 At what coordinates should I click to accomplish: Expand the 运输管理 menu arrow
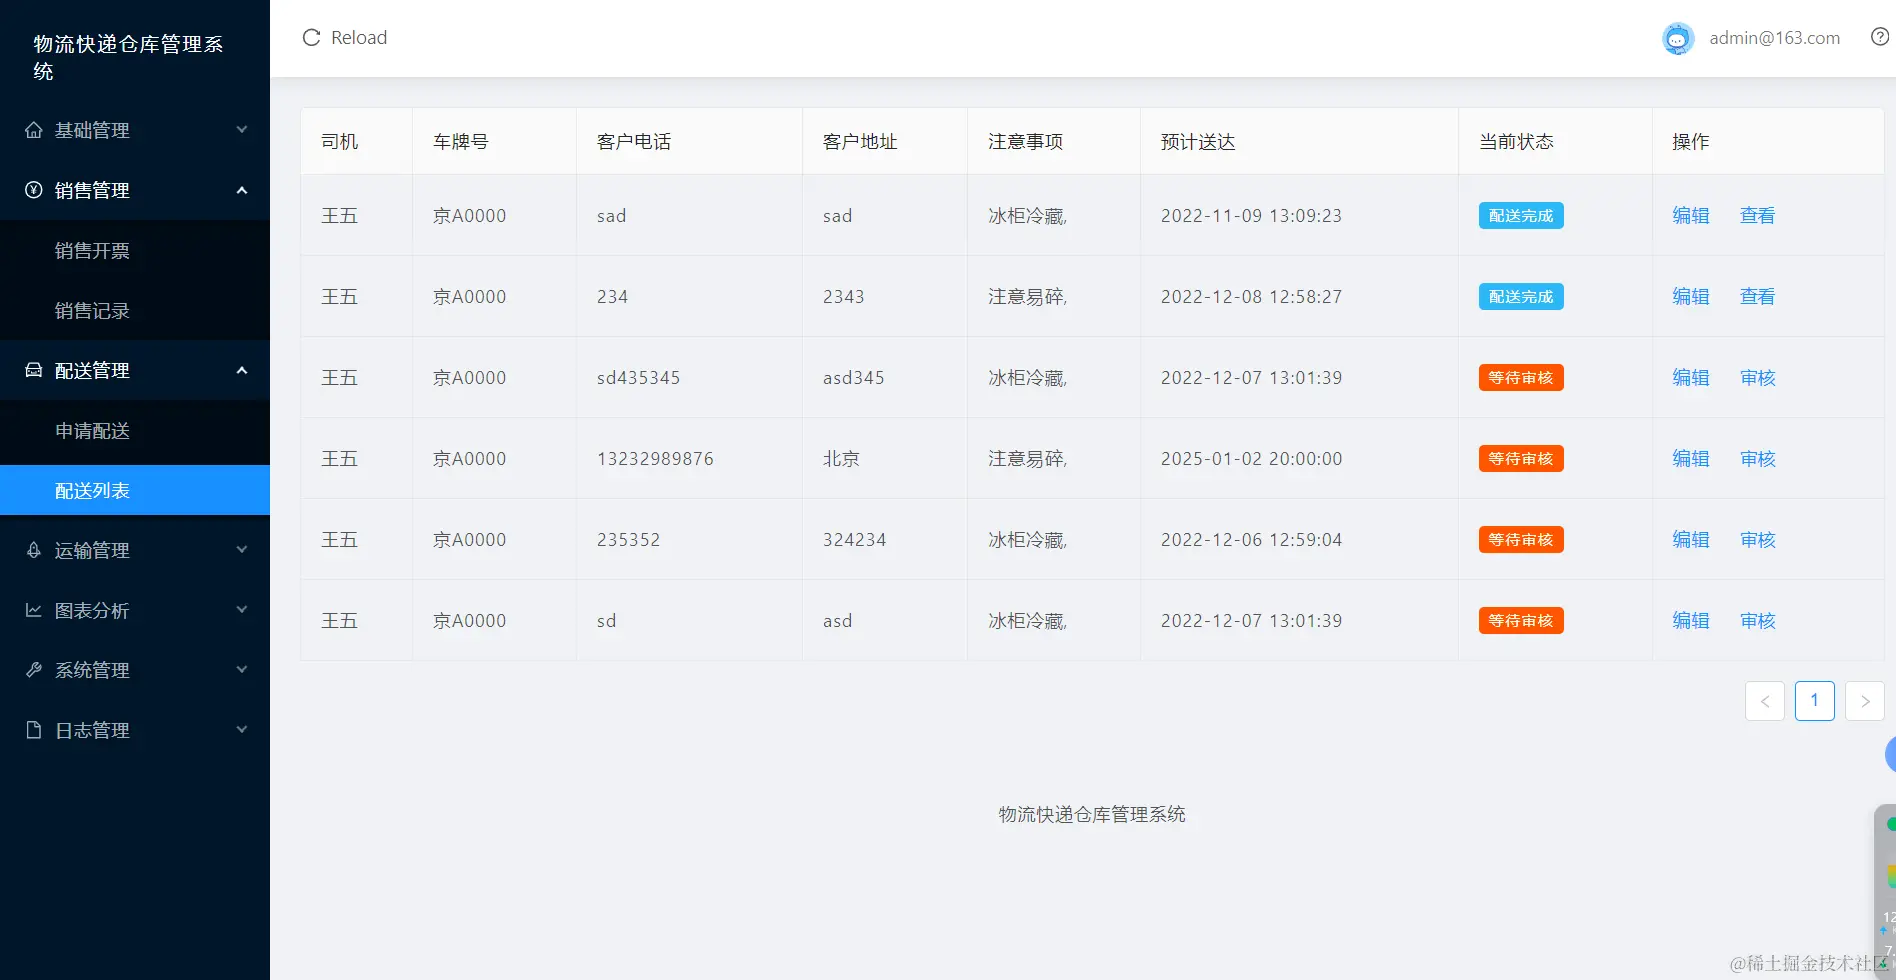tap(241, 550)
